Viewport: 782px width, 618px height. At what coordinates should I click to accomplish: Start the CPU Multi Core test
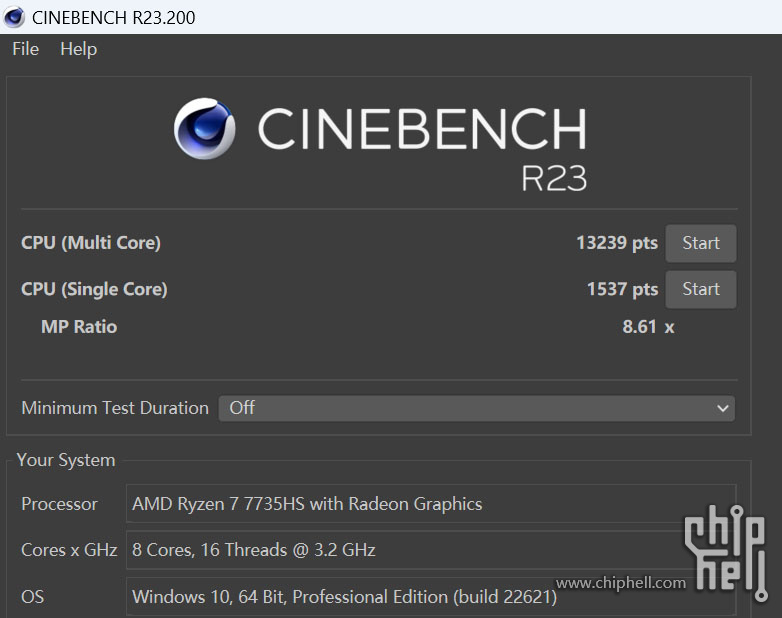coord(701,243)
